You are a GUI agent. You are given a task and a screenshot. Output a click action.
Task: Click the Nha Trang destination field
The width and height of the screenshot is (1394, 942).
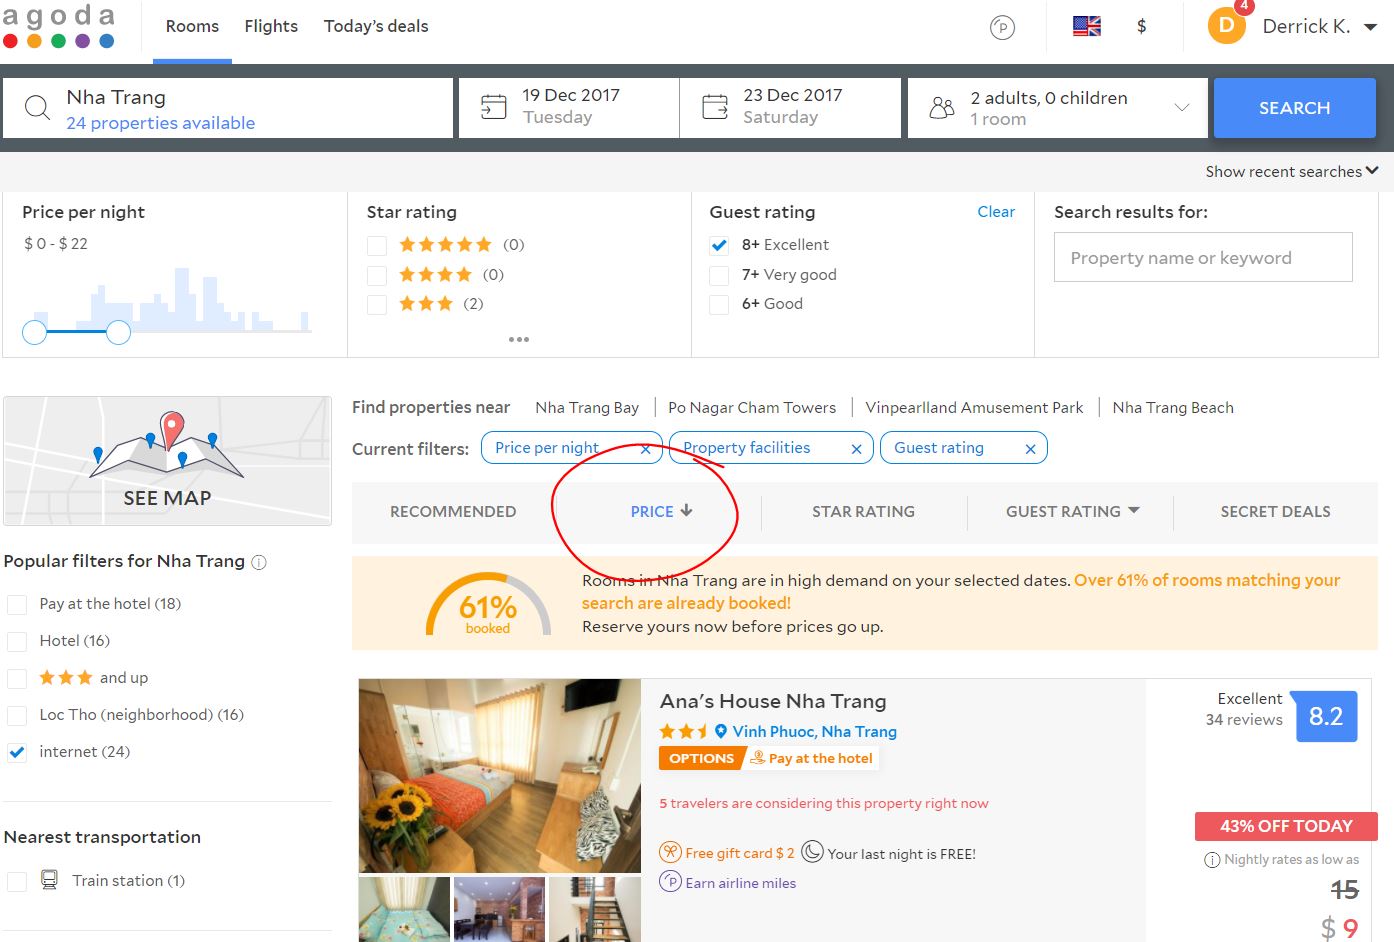pos(228,108)
